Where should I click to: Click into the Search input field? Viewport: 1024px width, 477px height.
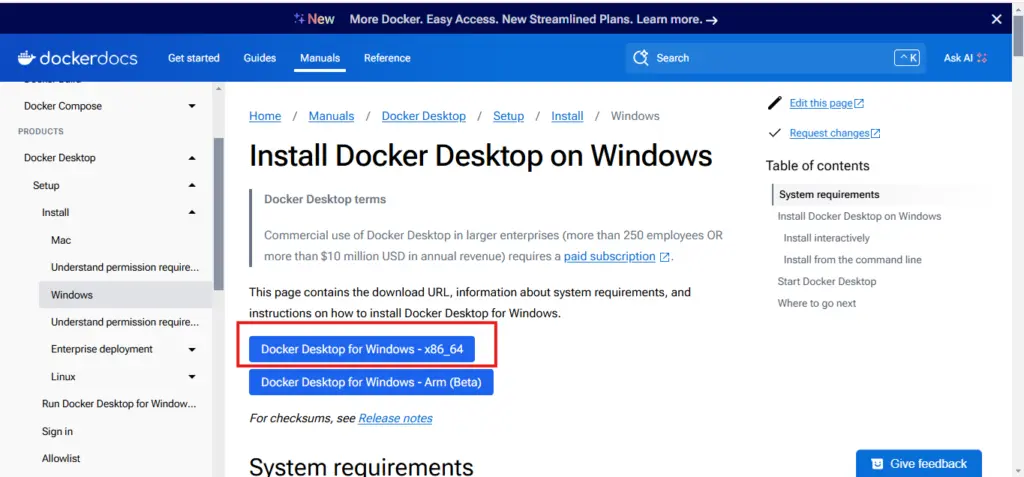[760, 58]
